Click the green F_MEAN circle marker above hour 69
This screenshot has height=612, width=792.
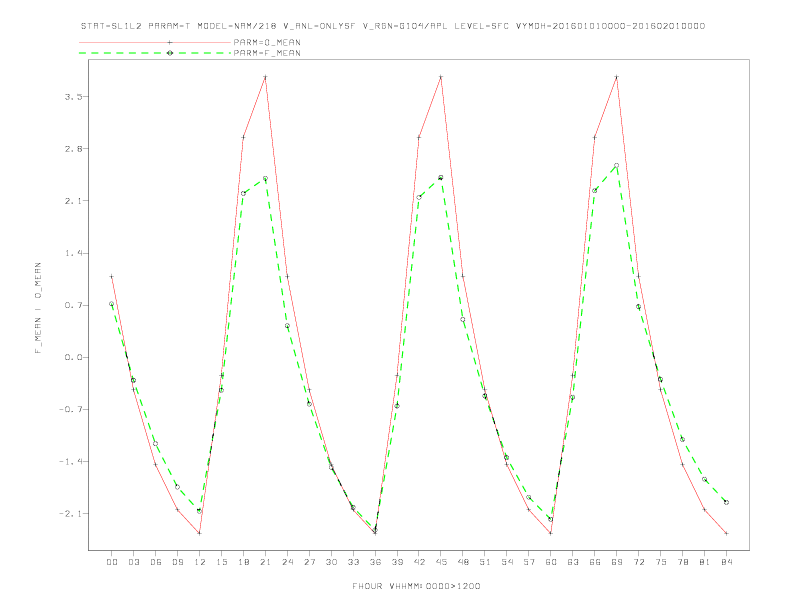click(x=617, y=166)
